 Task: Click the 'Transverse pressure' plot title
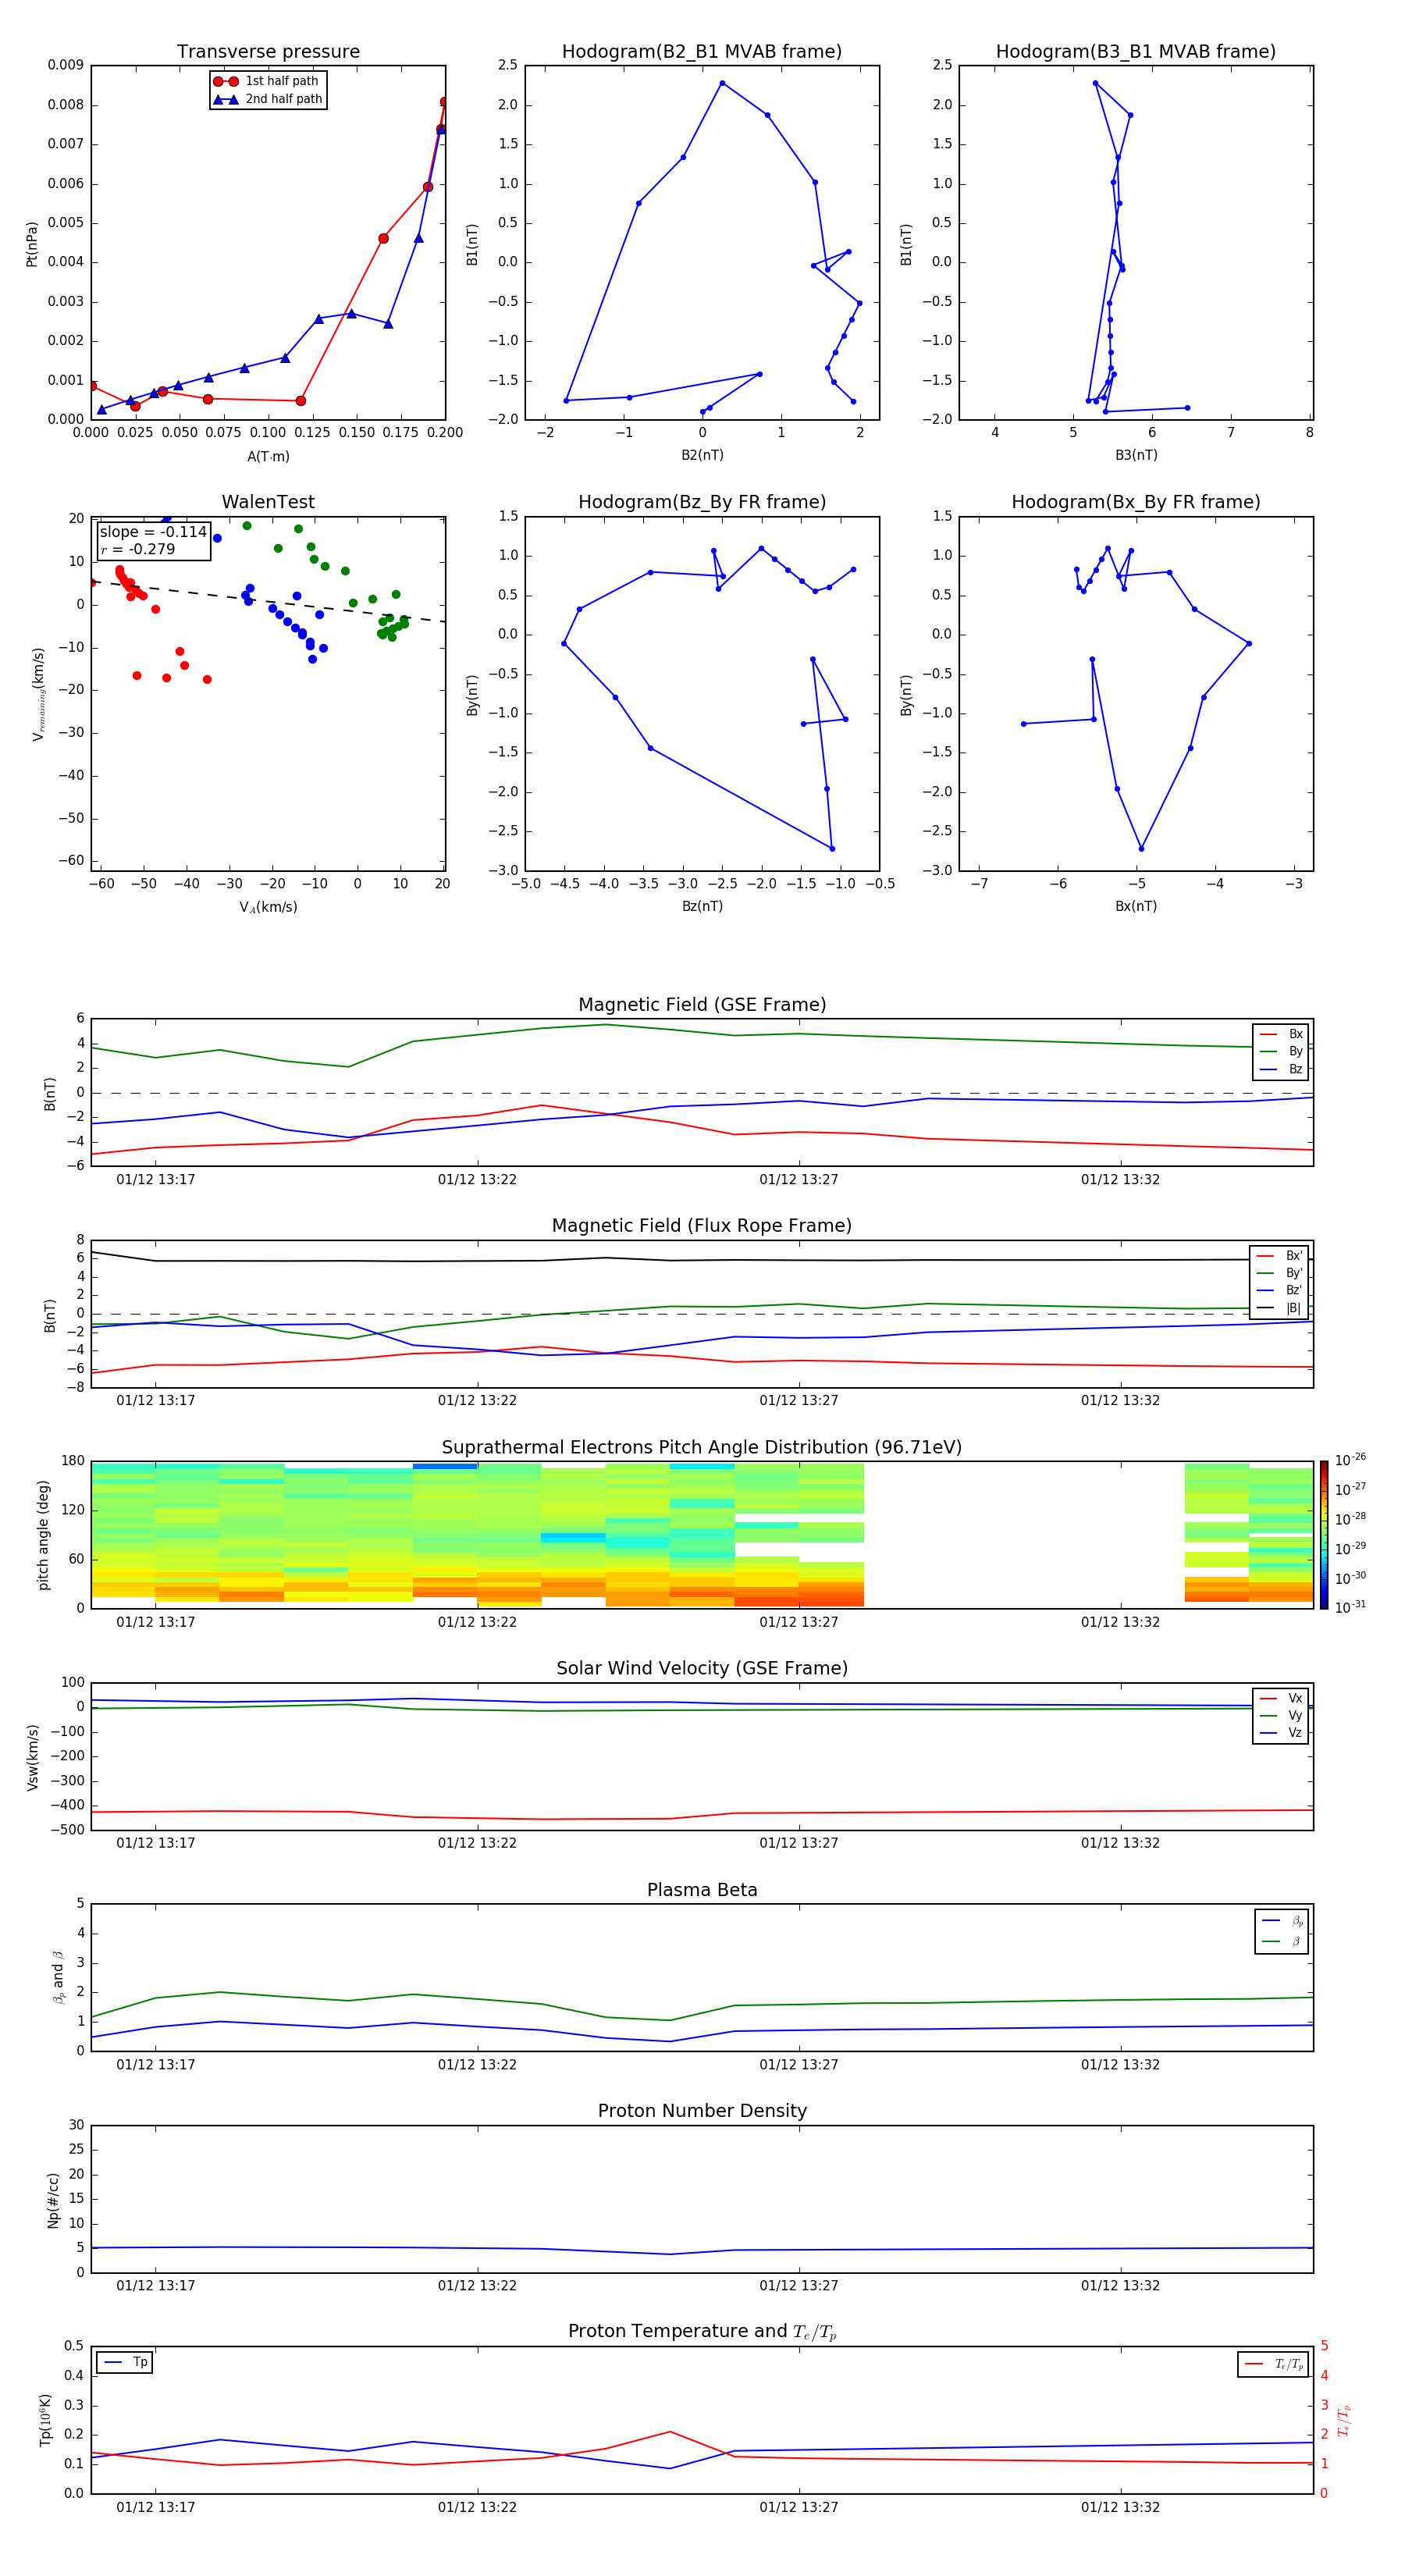[x=268, y=52]
